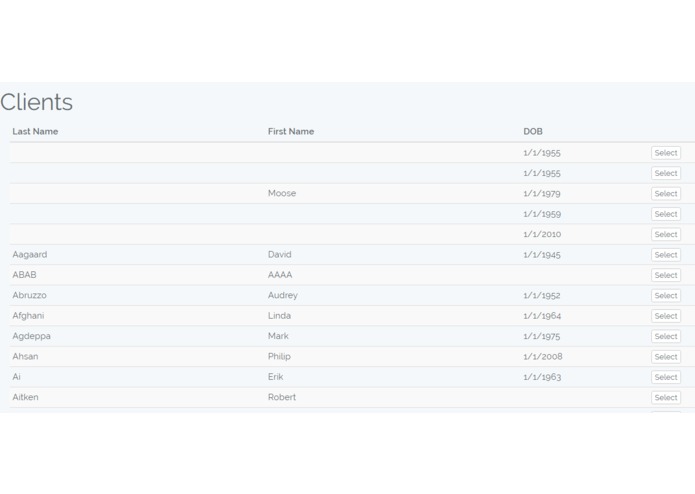This screenshot has width=695, height=494.
Task: Click first name Erik
Action: point(275,377)
